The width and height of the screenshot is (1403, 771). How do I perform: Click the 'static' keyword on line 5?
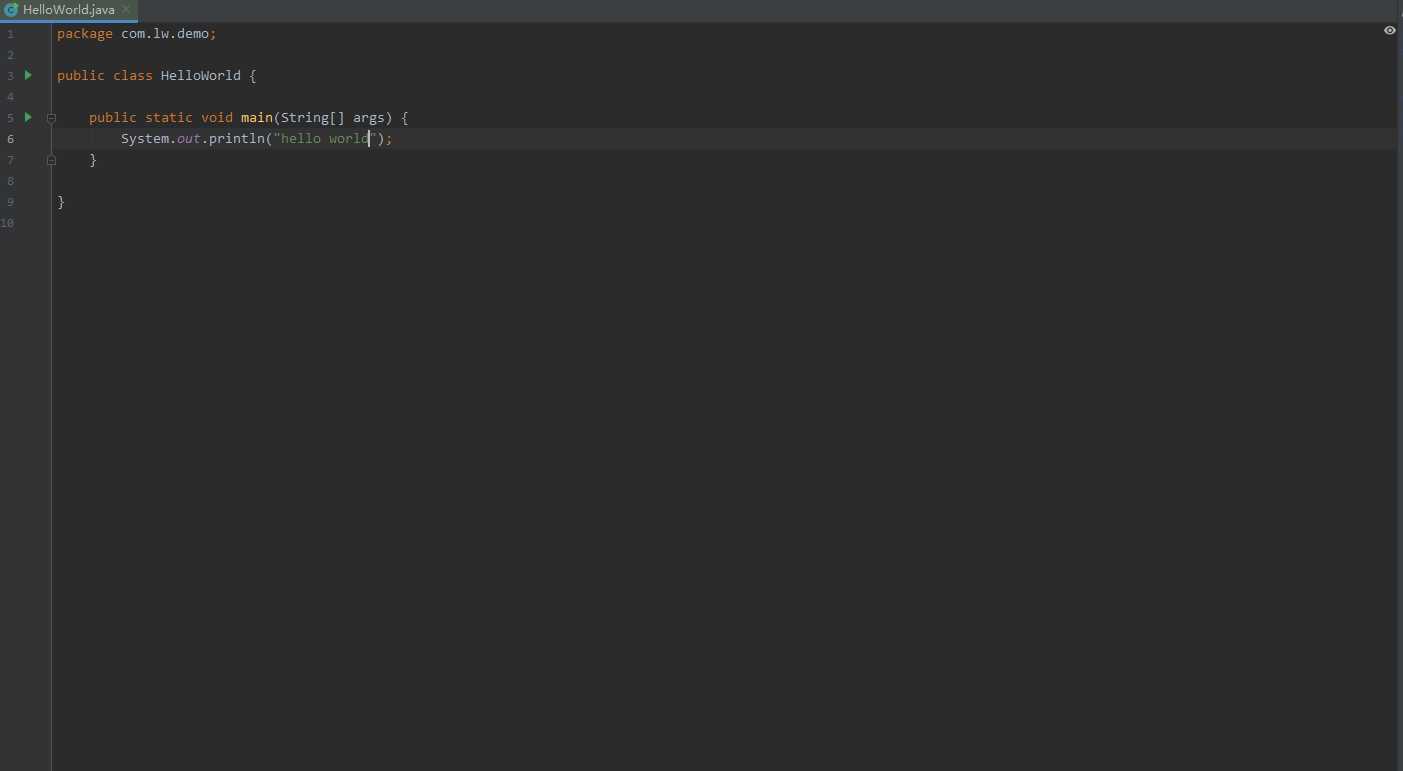(169, 117)
